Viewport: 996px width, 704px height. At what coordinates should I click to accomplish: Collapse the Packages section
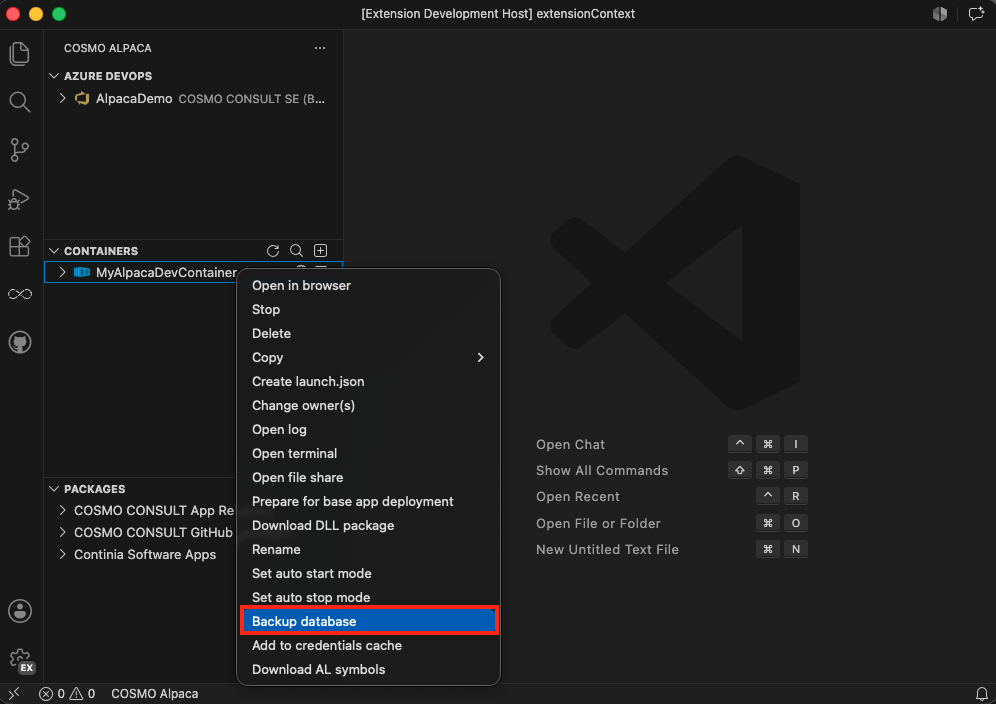pyautogui.click(x=55, y=489)
